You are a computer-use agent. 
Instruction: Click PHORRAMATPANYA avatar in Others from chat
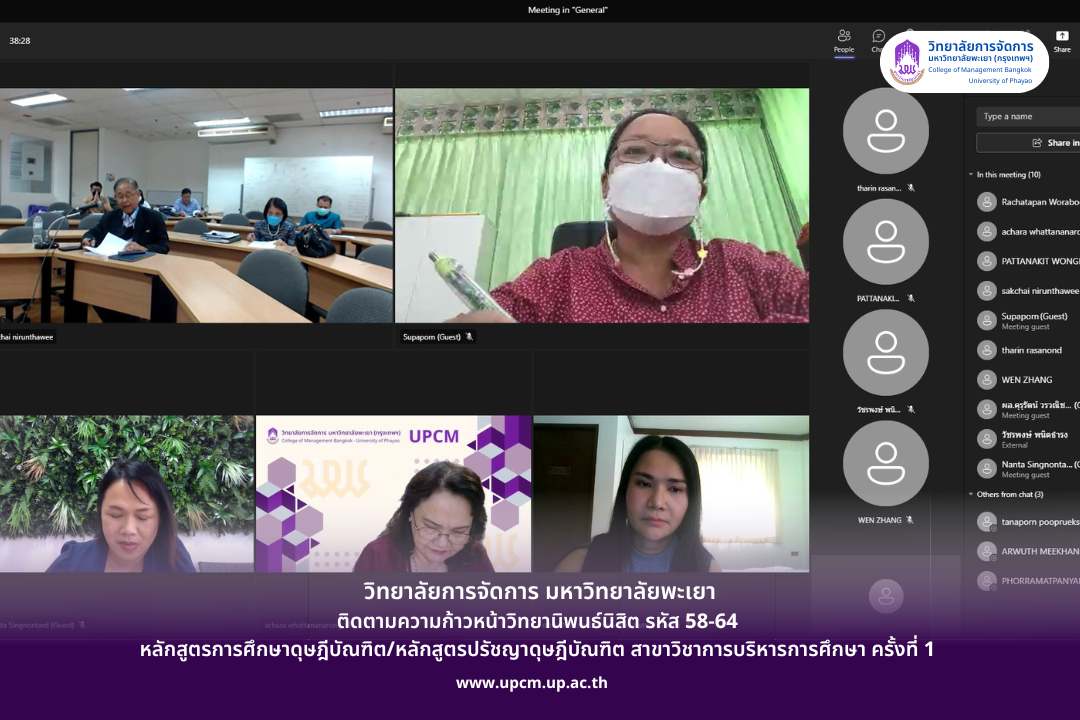pos(987,581)
